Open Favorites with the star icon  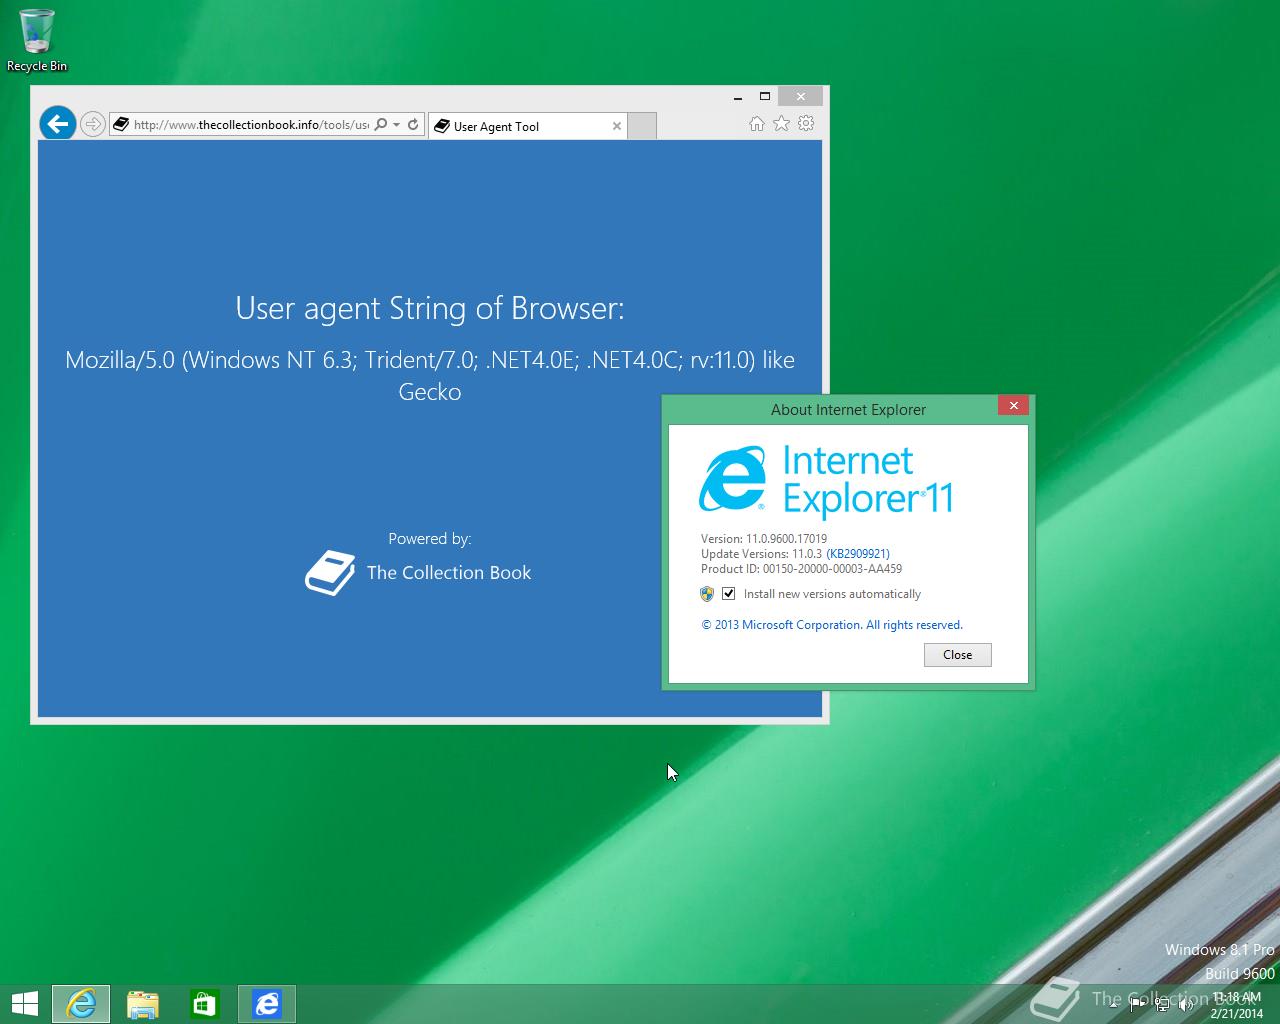tap(781, 123)
